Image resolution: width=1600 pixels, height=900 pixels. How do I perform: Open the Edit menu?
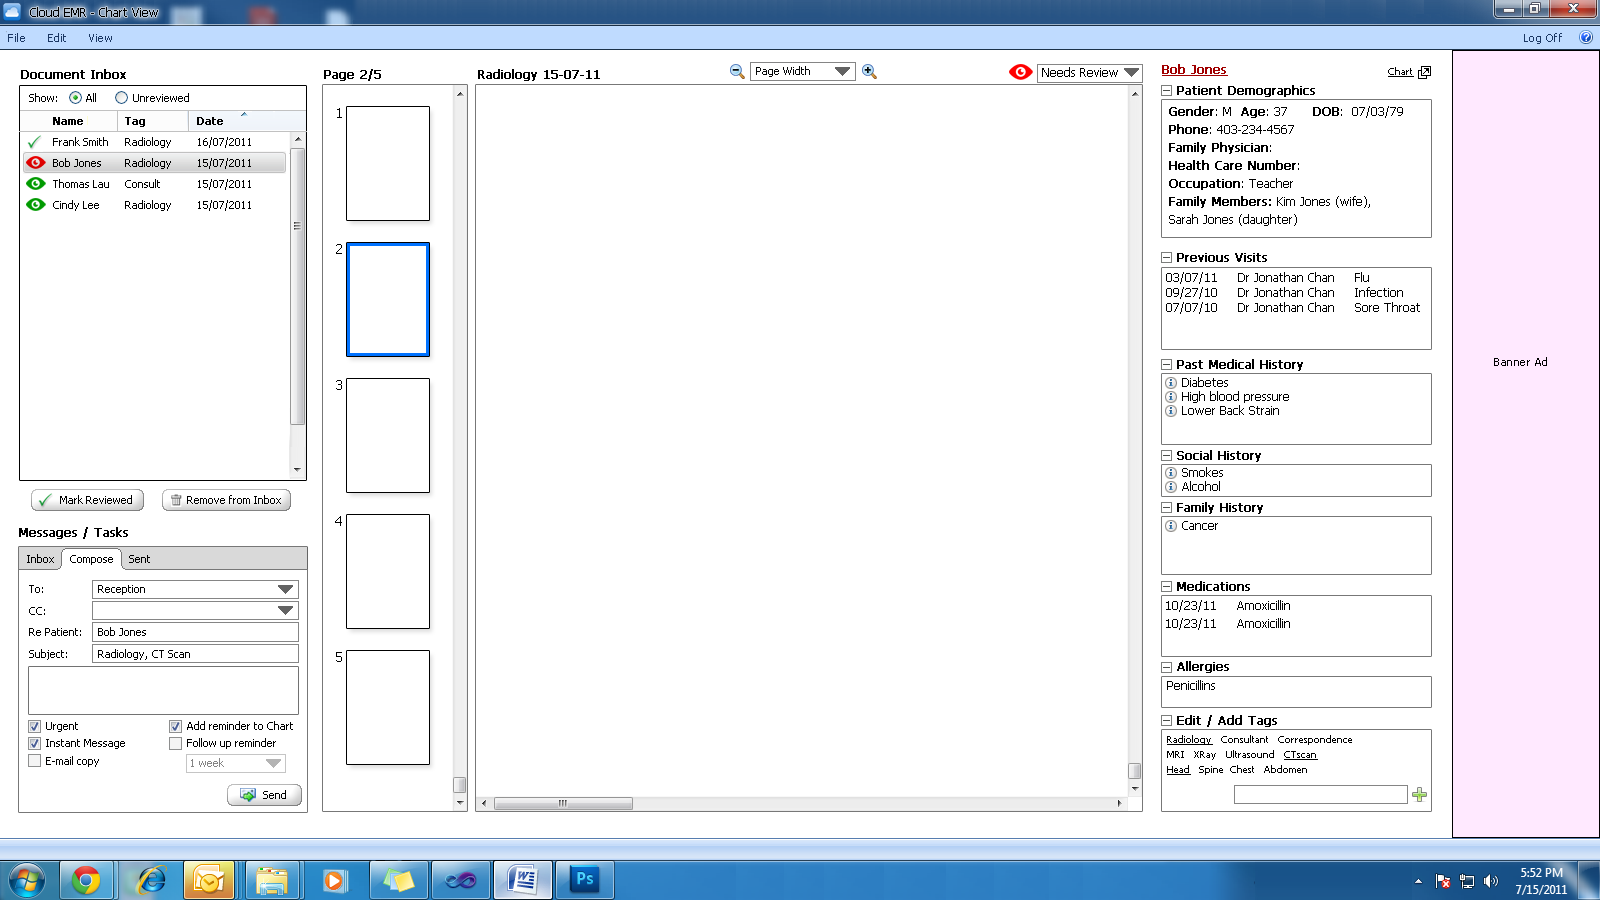coord(56,38)
